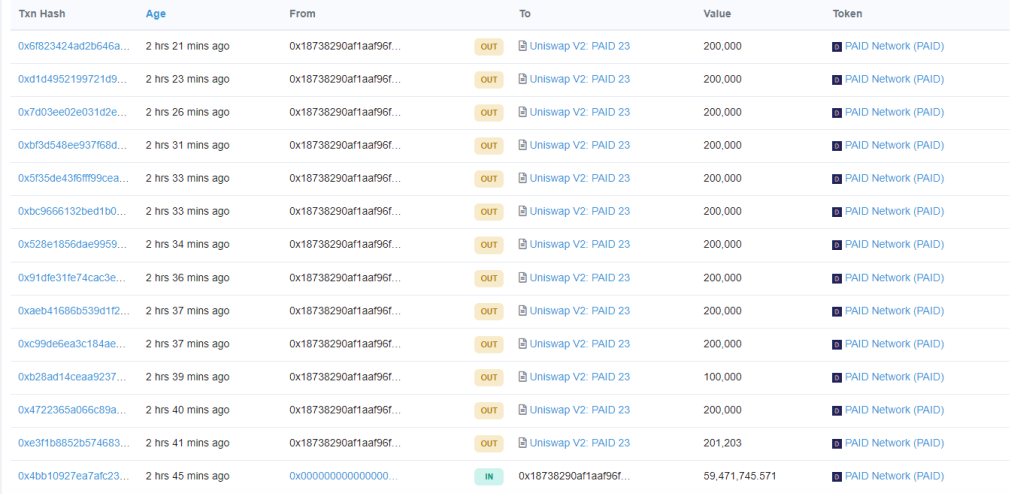Select the age text 2 hrs 36 mins ago
This screenshot has height=494, width=1014.
click(x=188, y=277)
